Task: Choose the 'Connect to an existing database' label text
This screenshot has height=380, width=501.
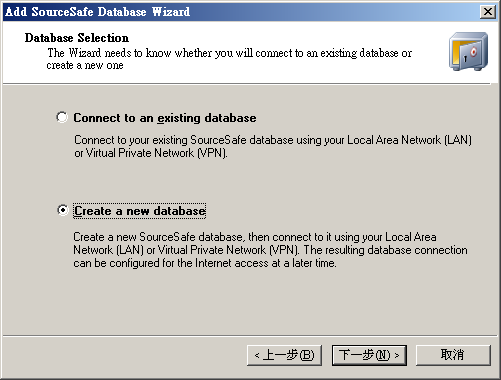Action: [165, 118]
